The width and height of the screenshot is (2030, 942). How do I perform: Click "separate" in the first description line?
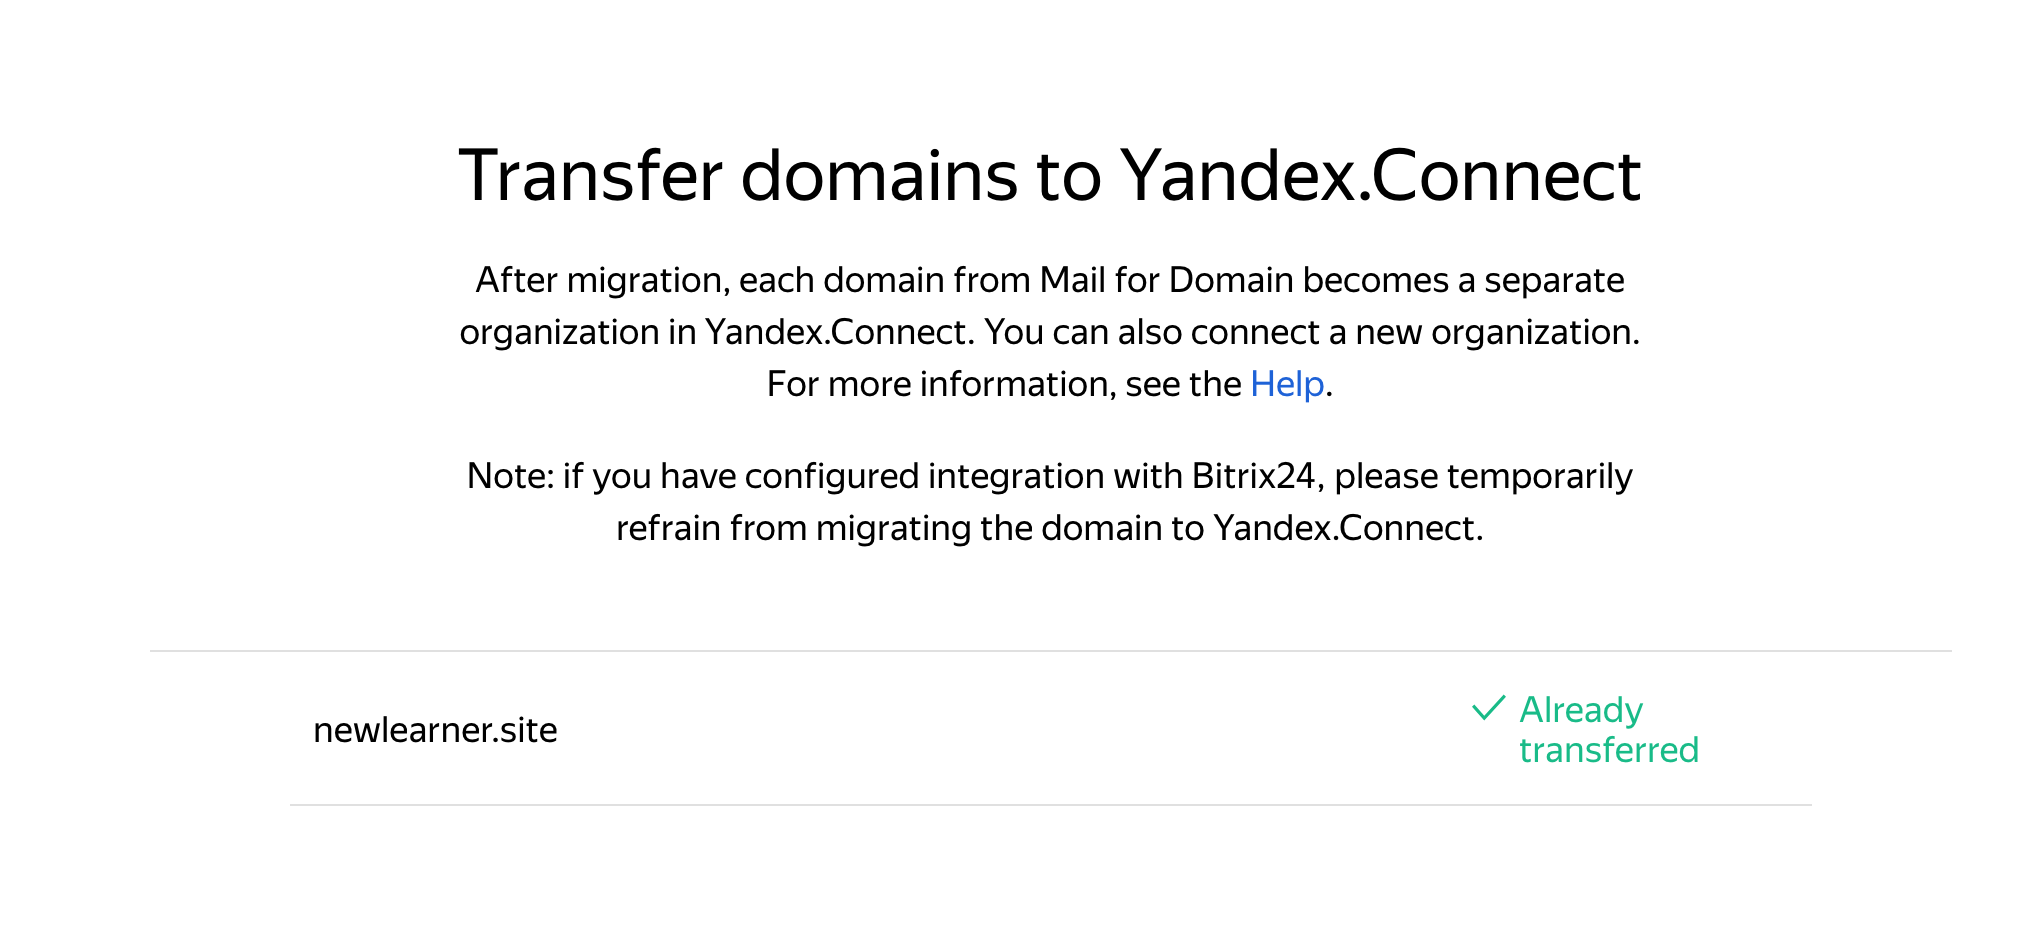[x=1554, y=280]
